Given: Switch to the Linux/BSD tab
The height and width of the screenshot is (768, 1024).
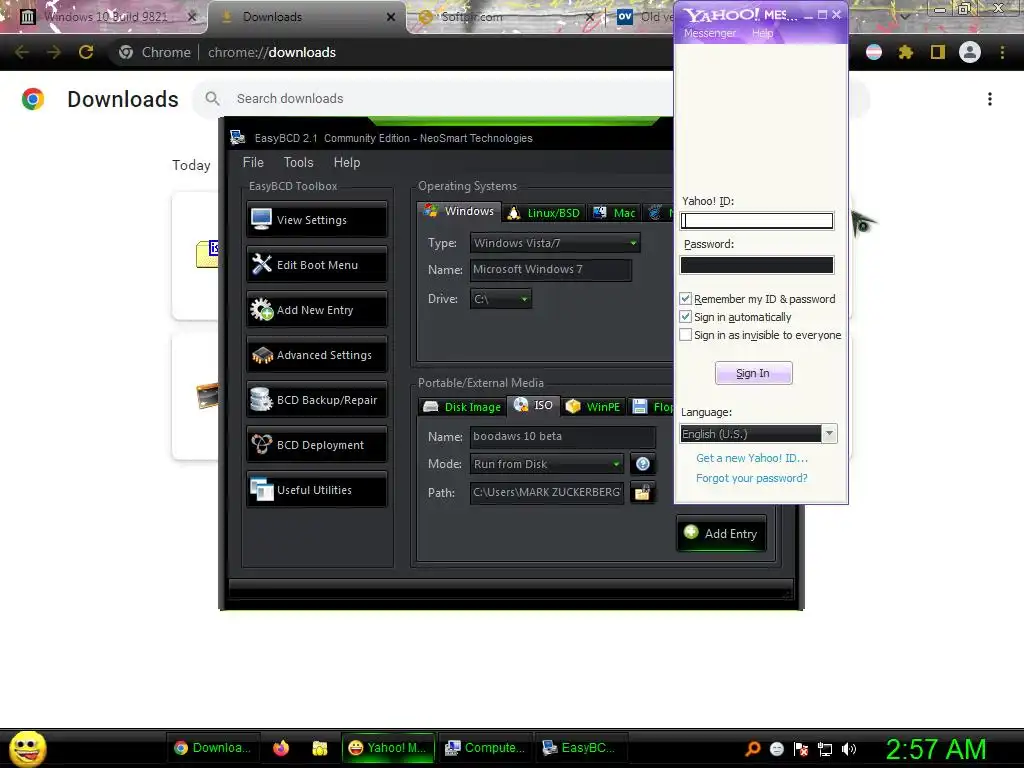Looking at the screenshot, I should point(544,213).
